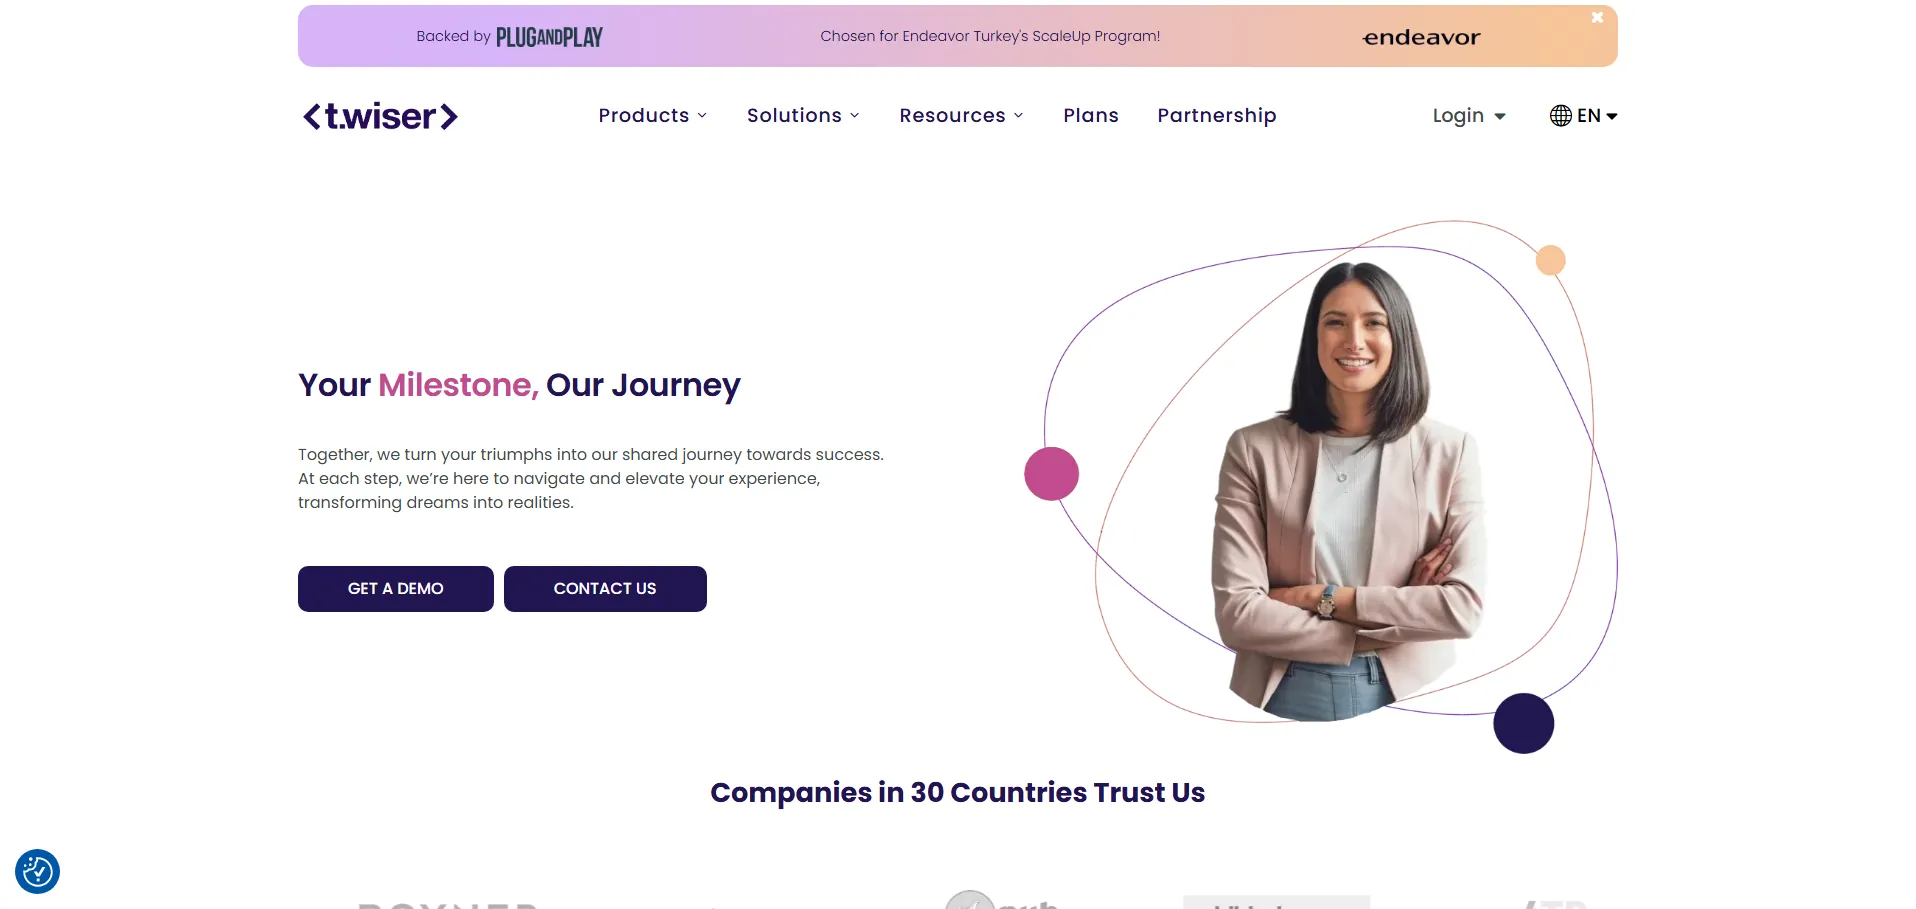Click the CONTACT US button

point(605,589)
